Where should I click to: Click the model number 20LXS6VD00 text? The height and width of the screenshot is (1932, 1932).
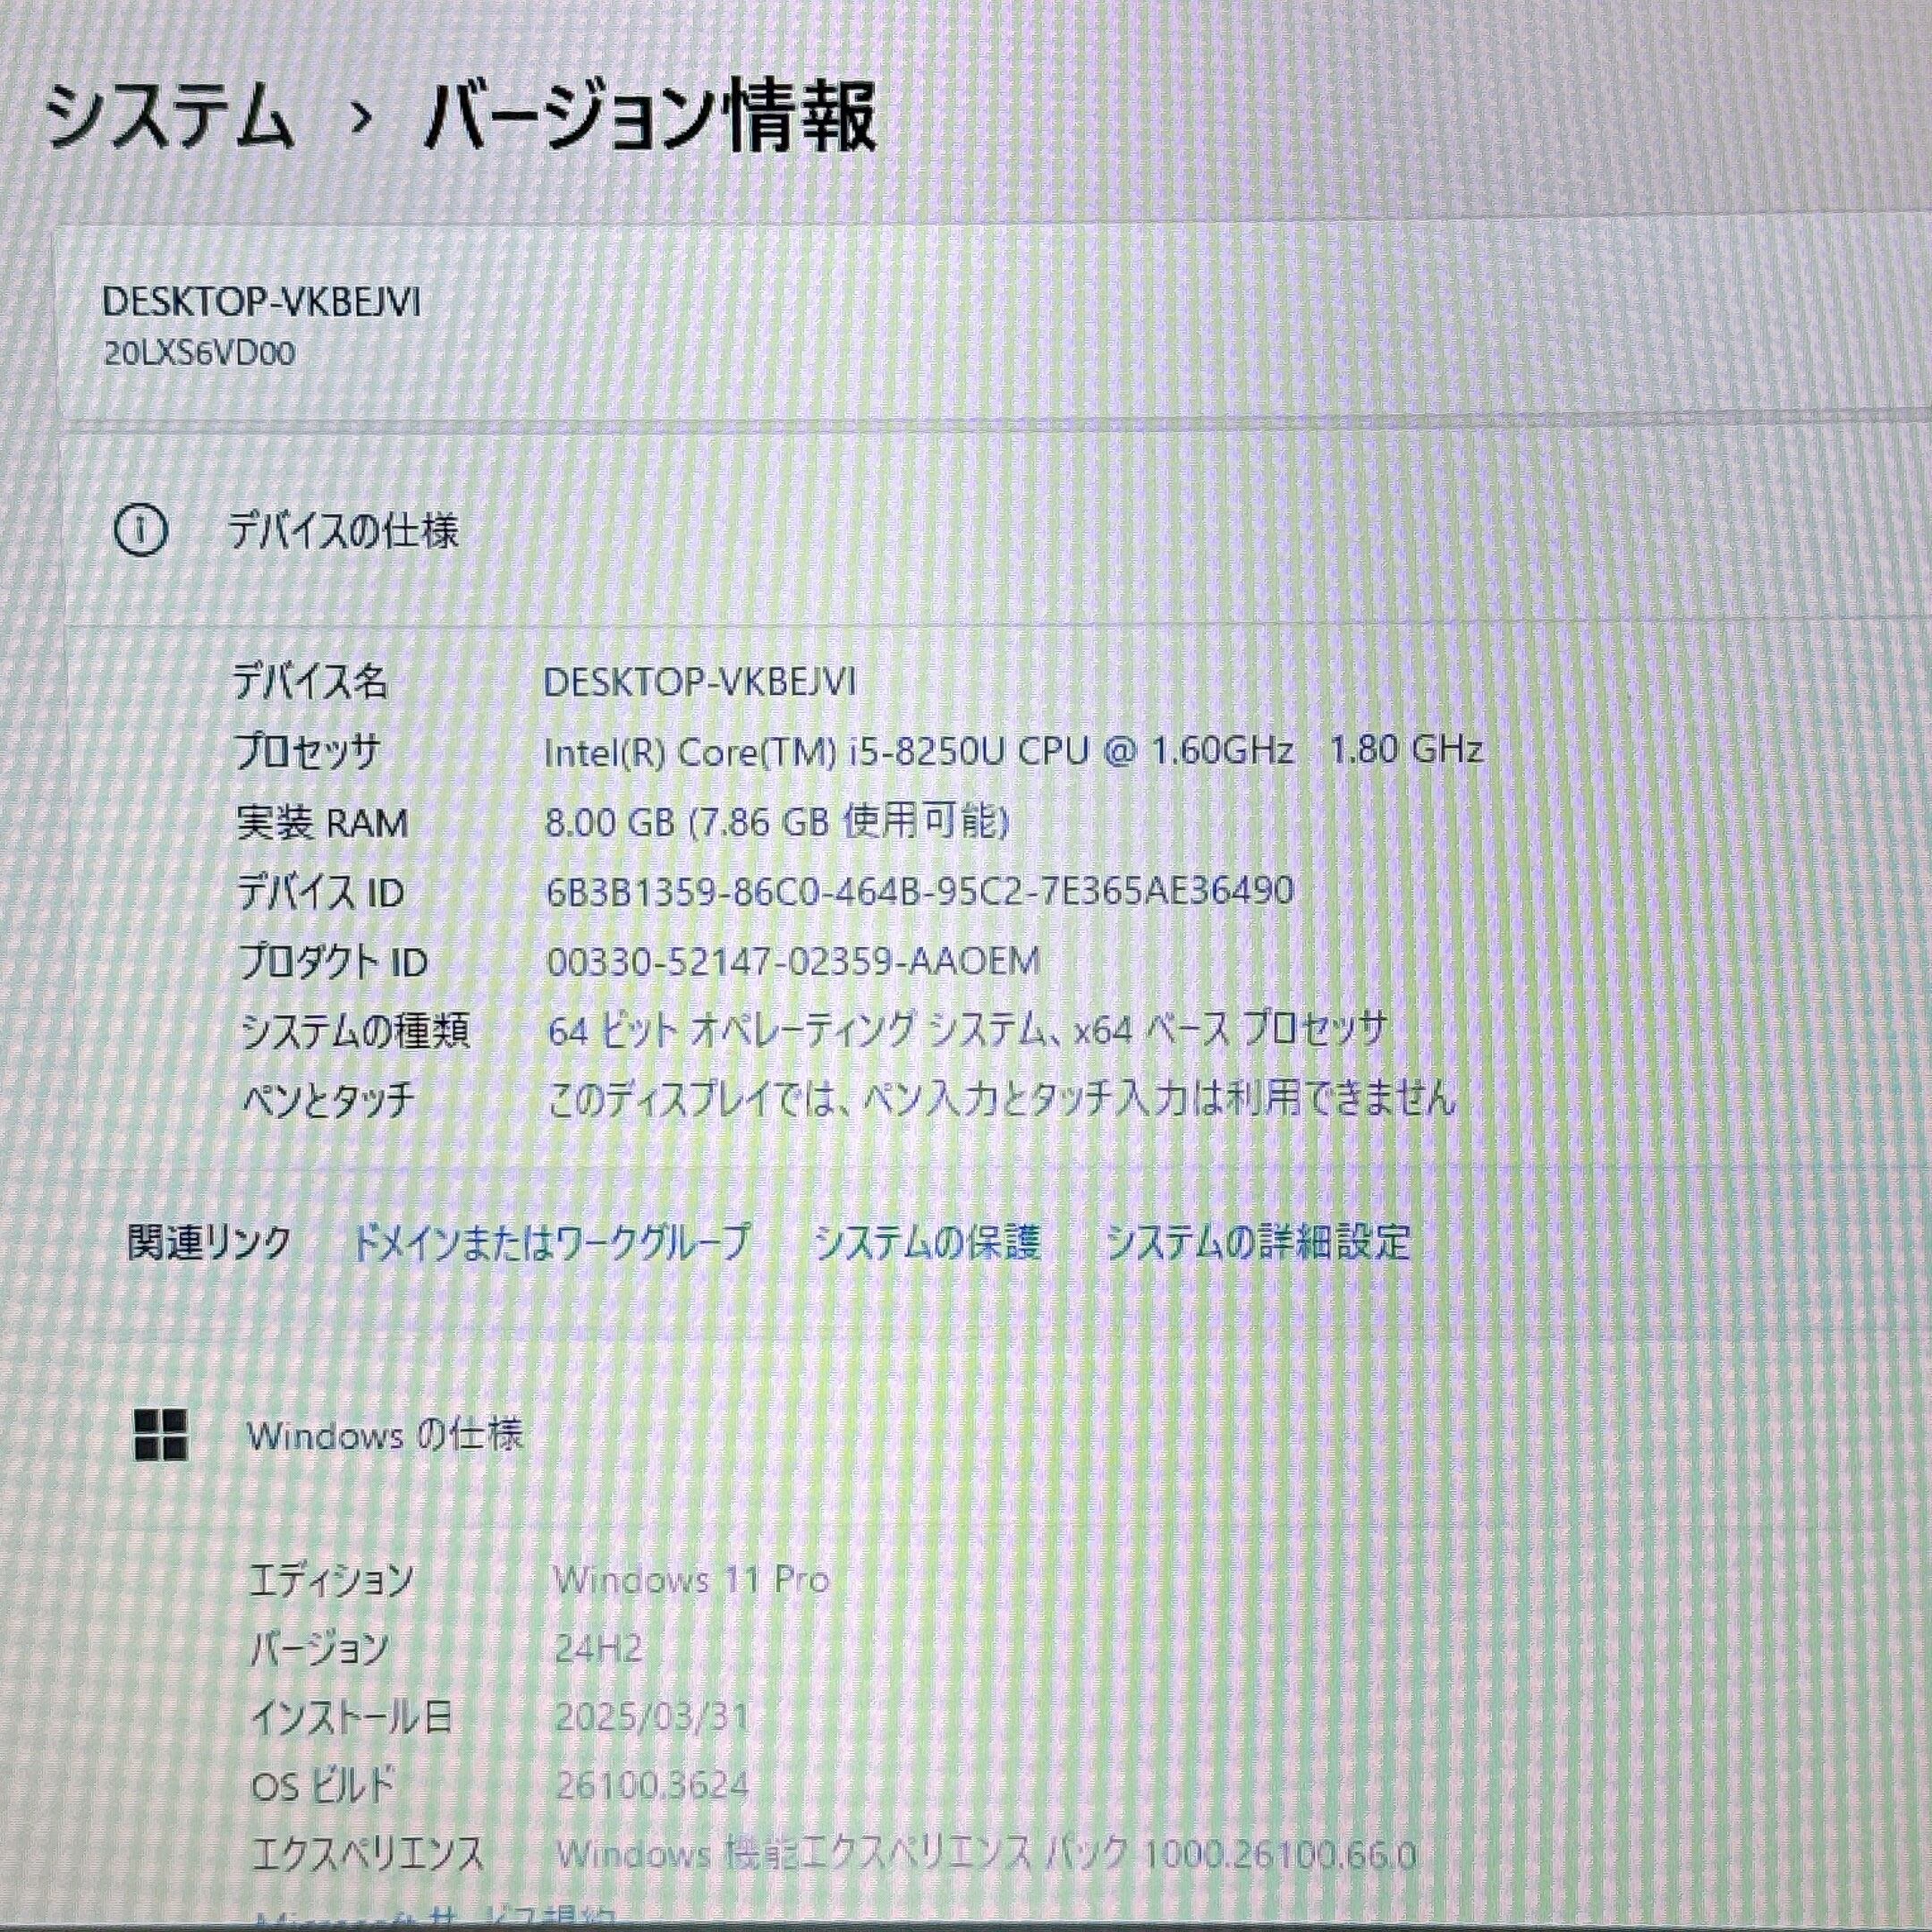[200, 354]
